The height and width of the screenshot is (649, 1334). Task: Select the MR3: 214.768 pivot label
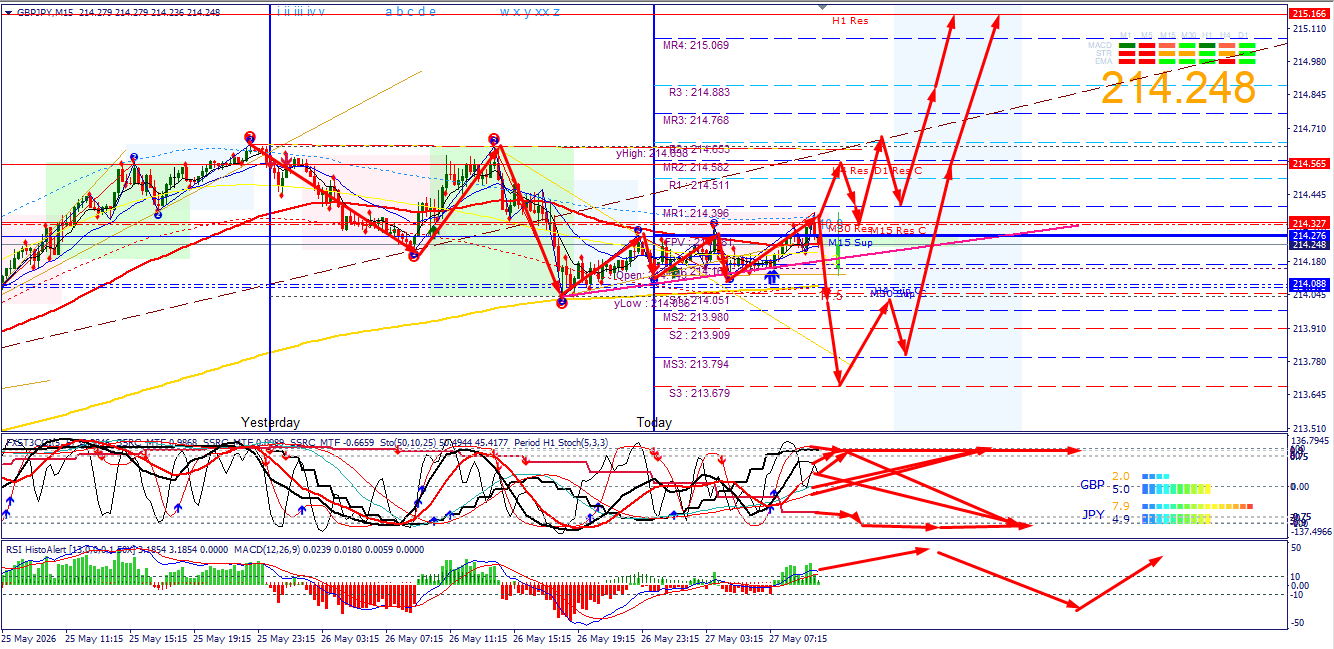pos(695,120)
